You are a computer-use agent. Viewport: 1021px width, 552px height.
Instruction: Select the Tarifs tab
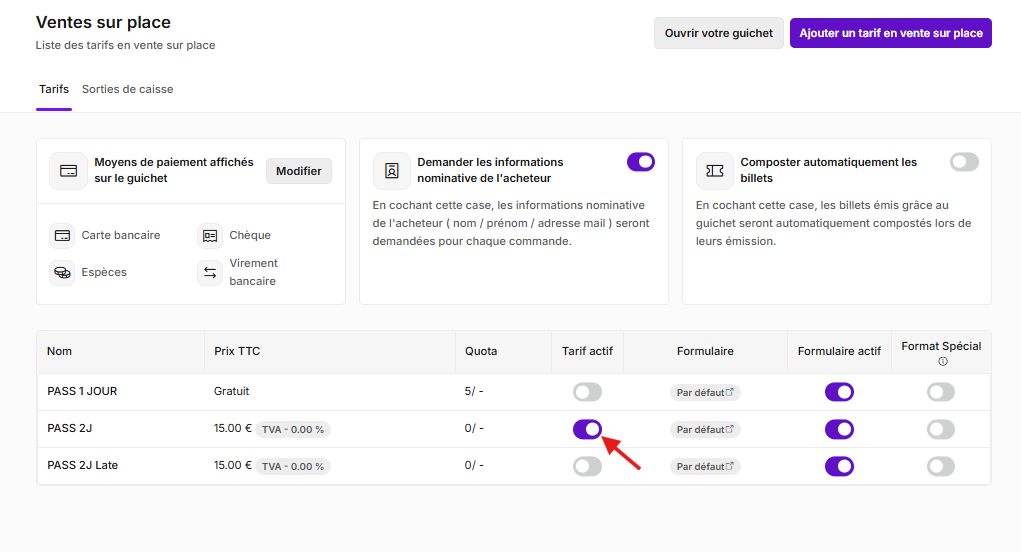(x=54, y=89)
